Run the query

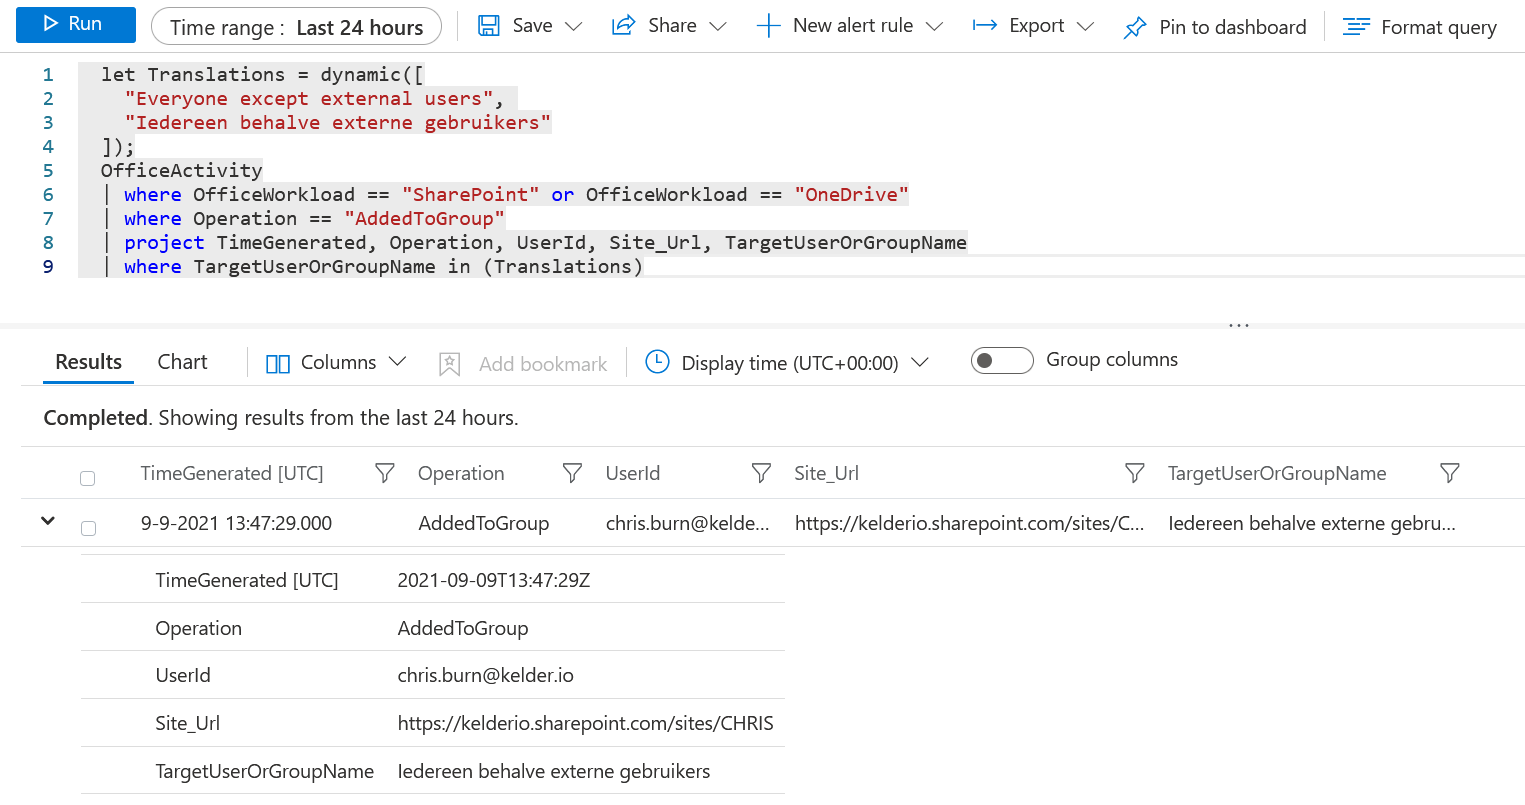75,24
